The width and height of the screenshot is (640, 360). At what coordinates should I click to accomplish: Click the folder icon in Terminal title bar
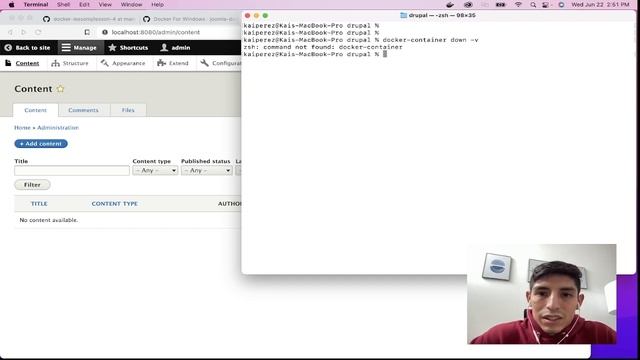click(x=403, y=16)
